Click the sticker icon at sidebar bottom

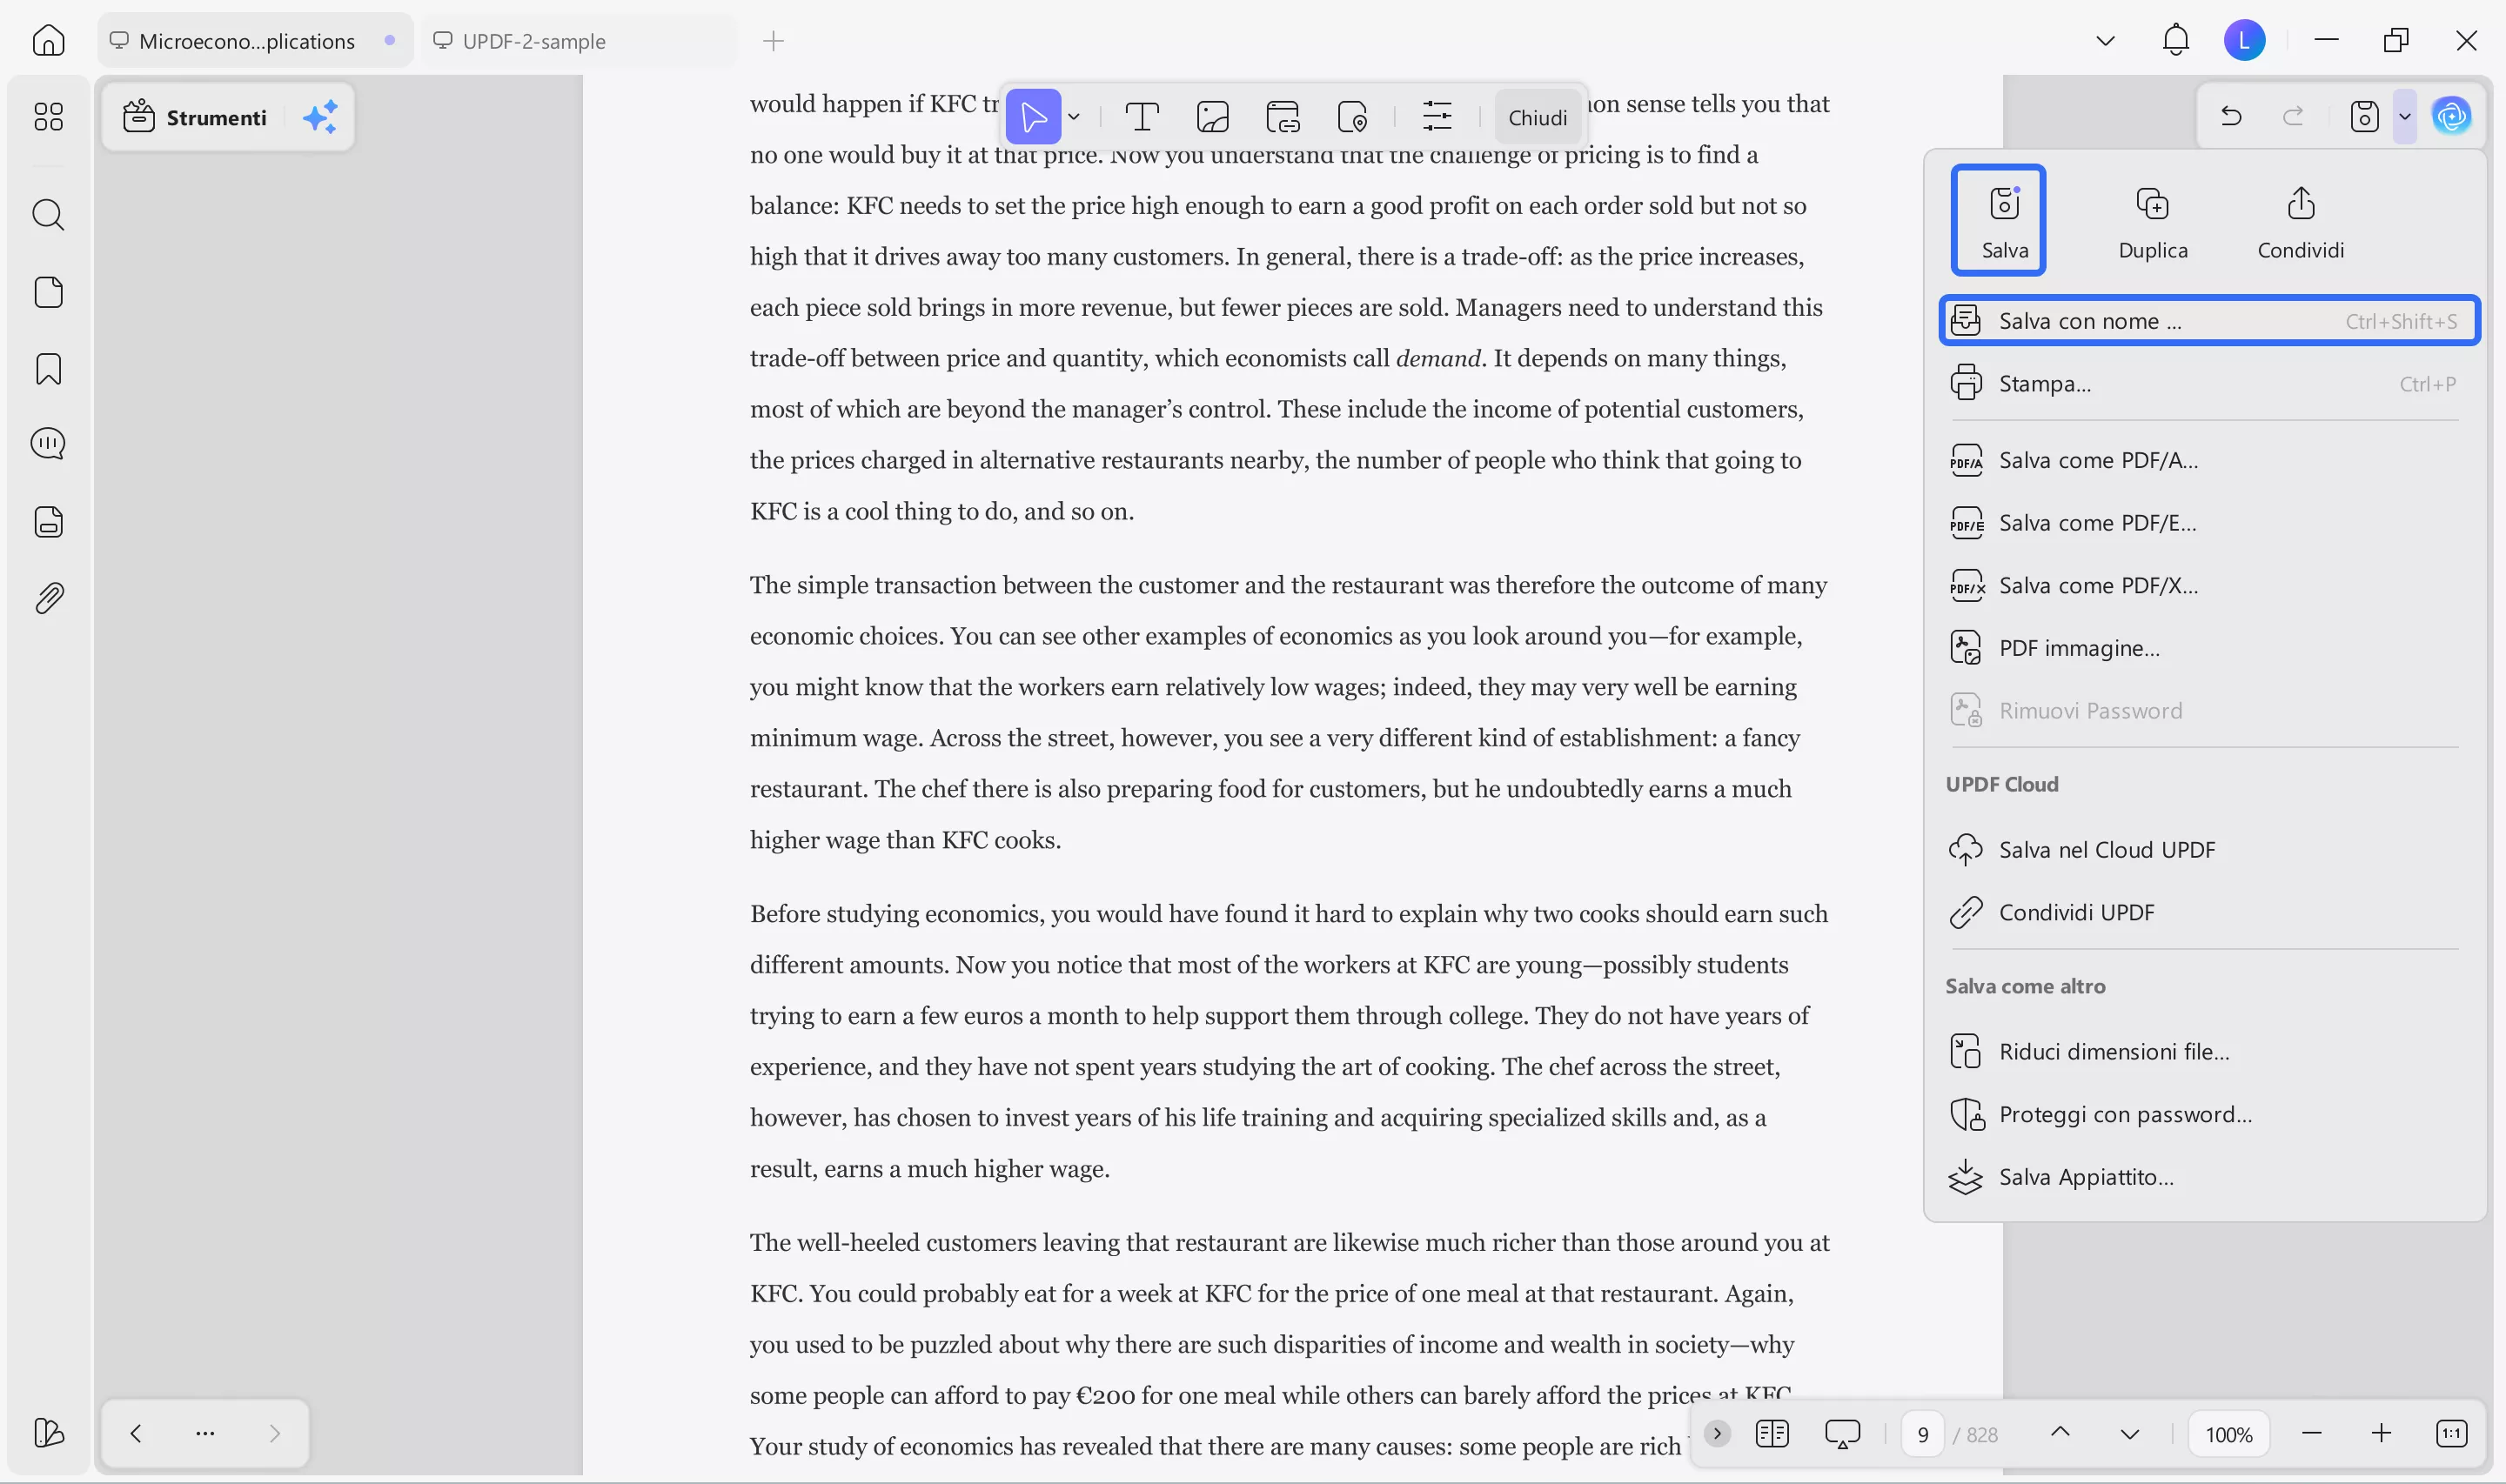point(48,1432)
